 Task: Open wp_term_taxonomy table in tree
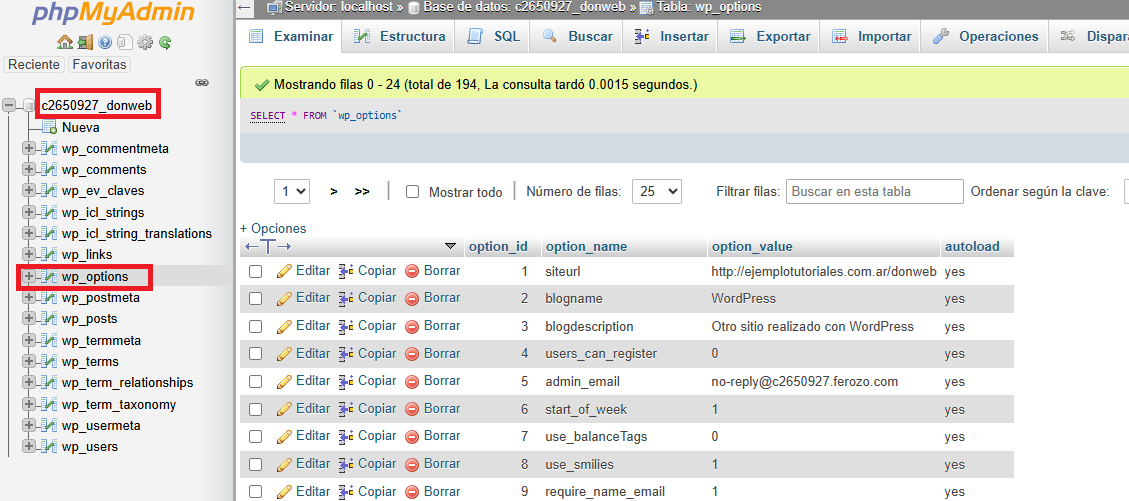(119, 405)
